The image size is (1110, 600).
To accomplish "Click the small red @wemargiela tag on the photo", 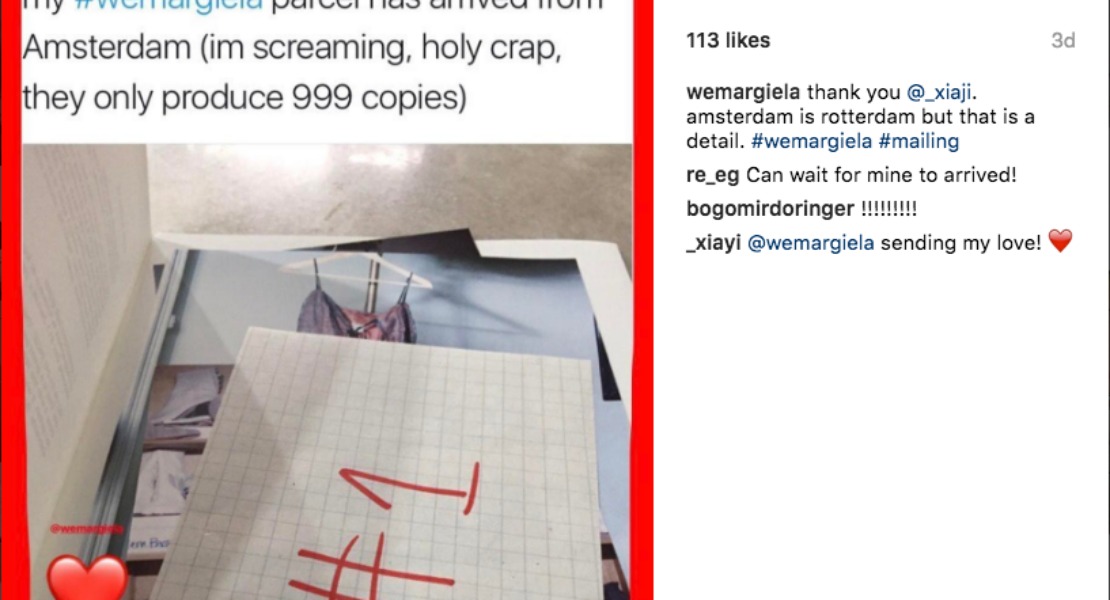I will coord(86,529).
